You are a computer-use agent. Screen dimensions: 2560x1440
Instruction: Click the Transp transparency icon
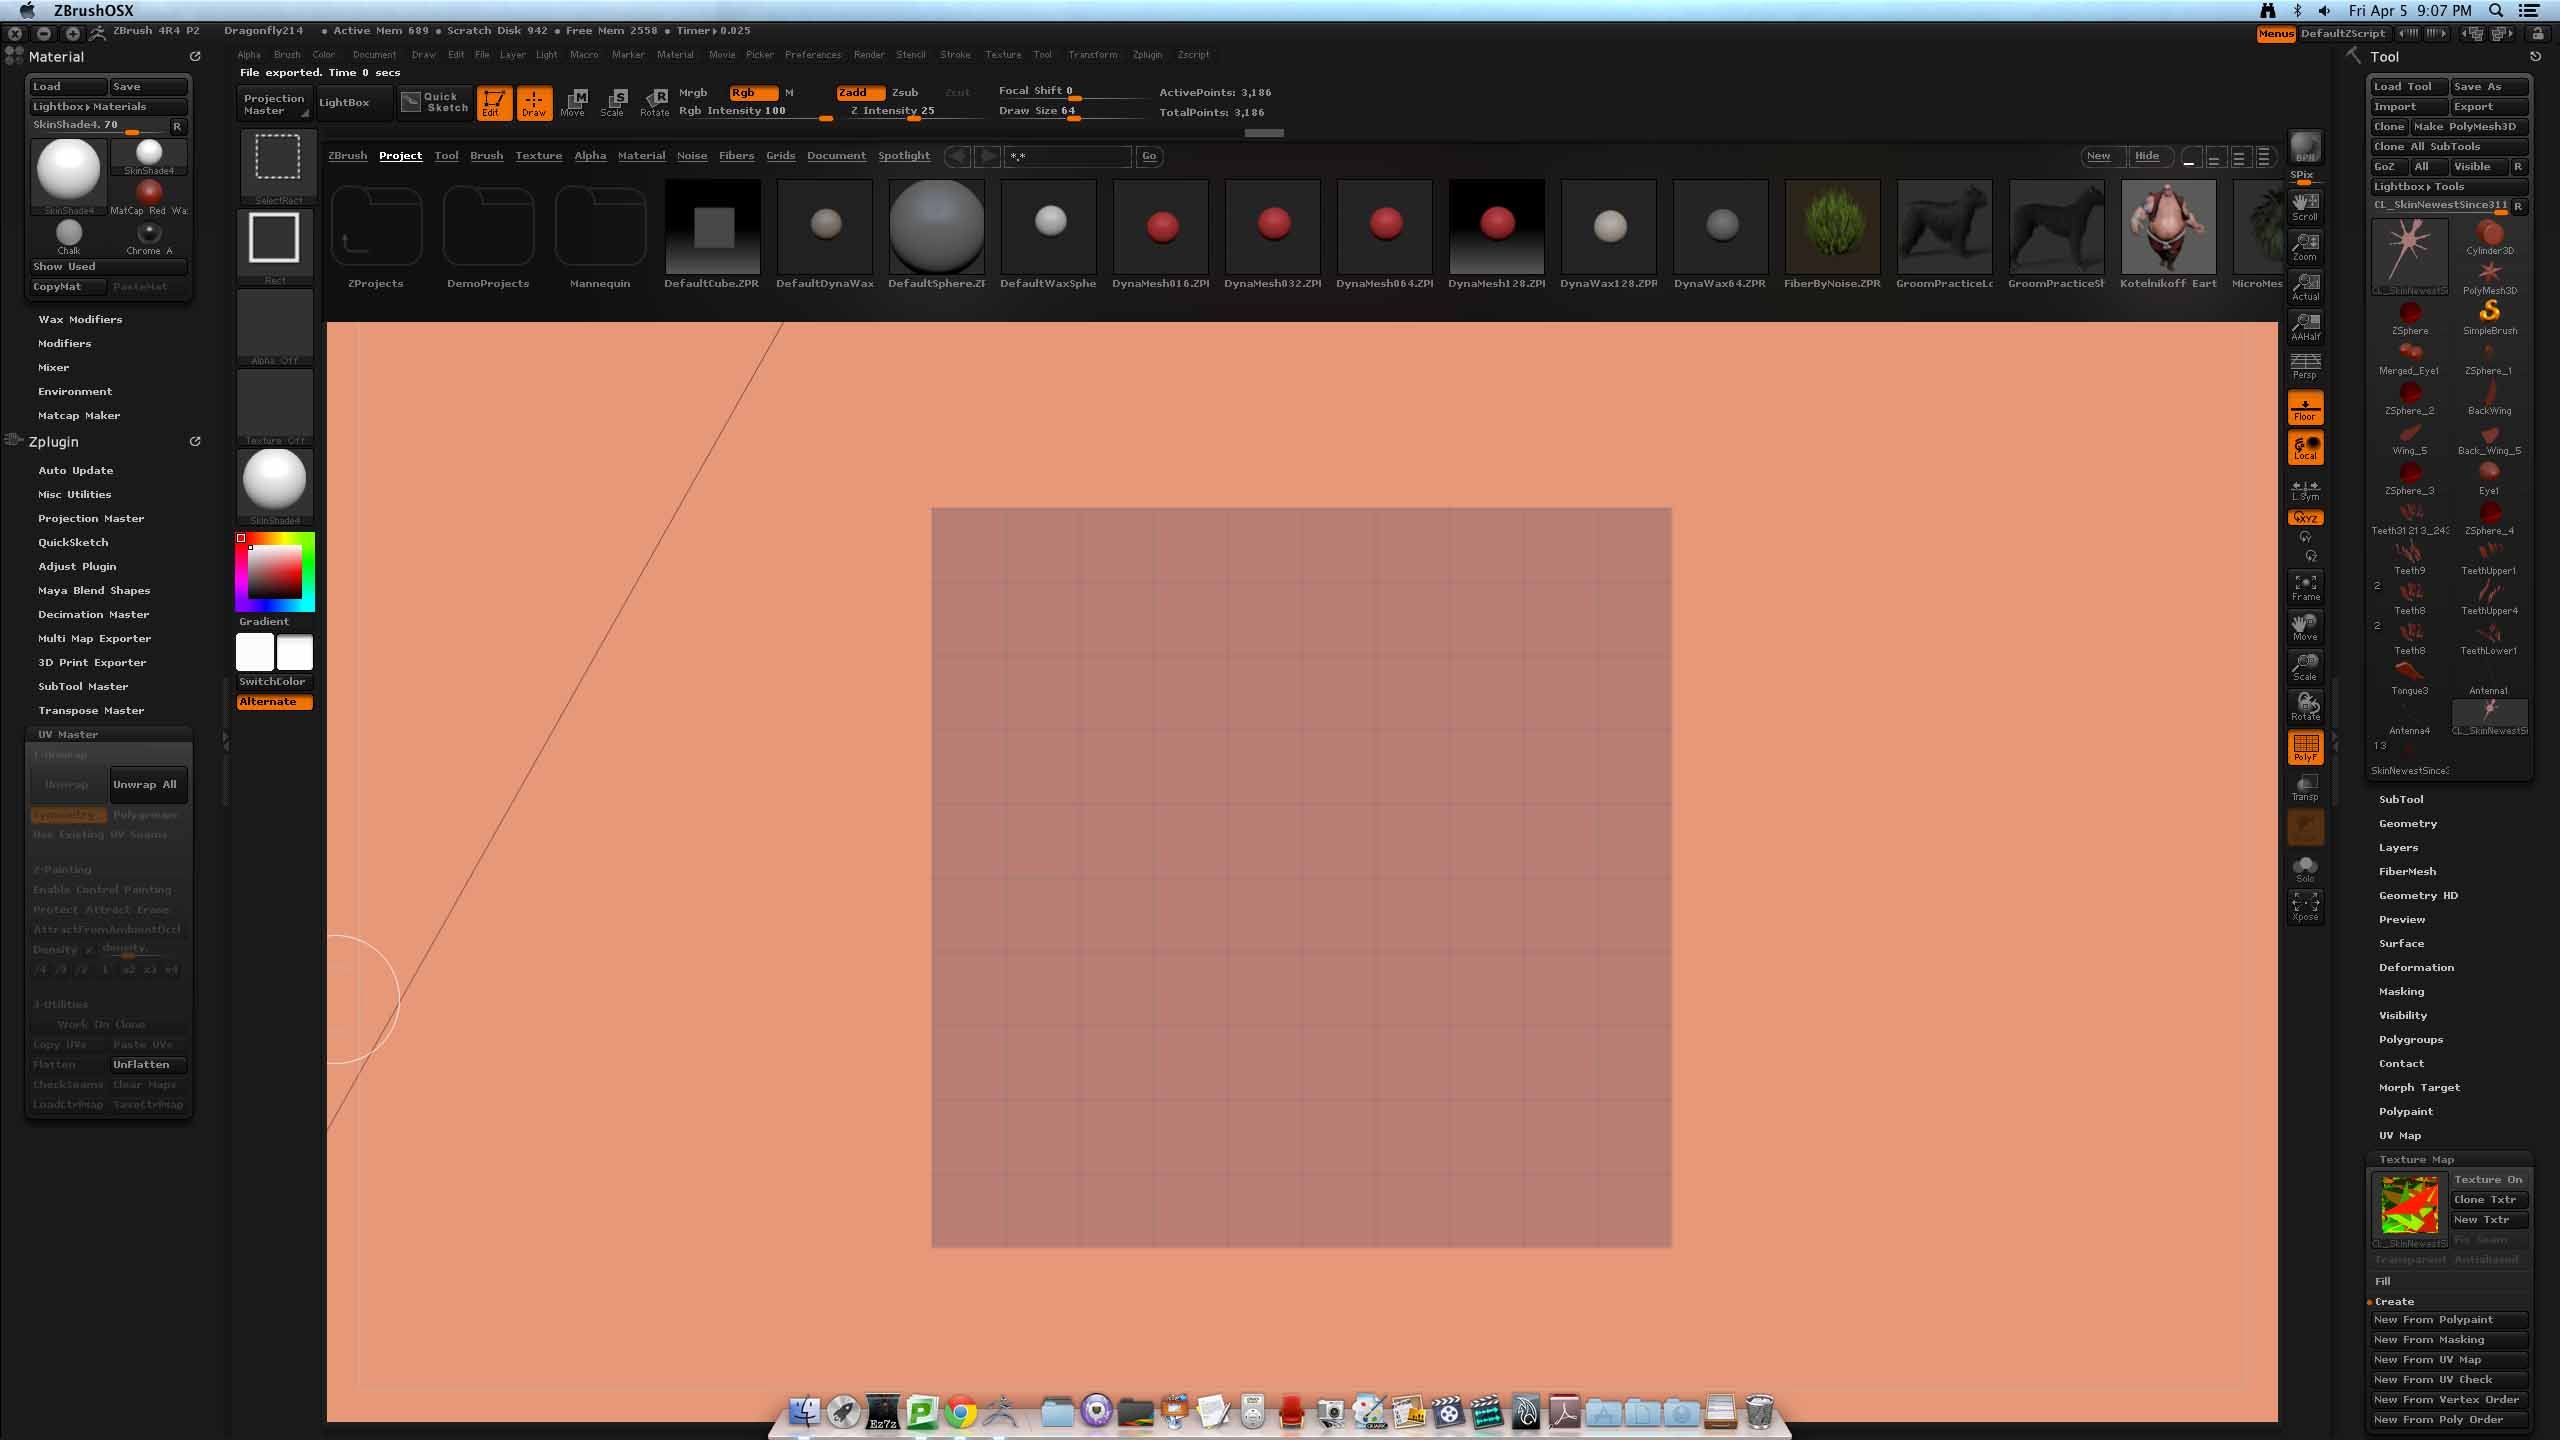(x=2305, y=787)
